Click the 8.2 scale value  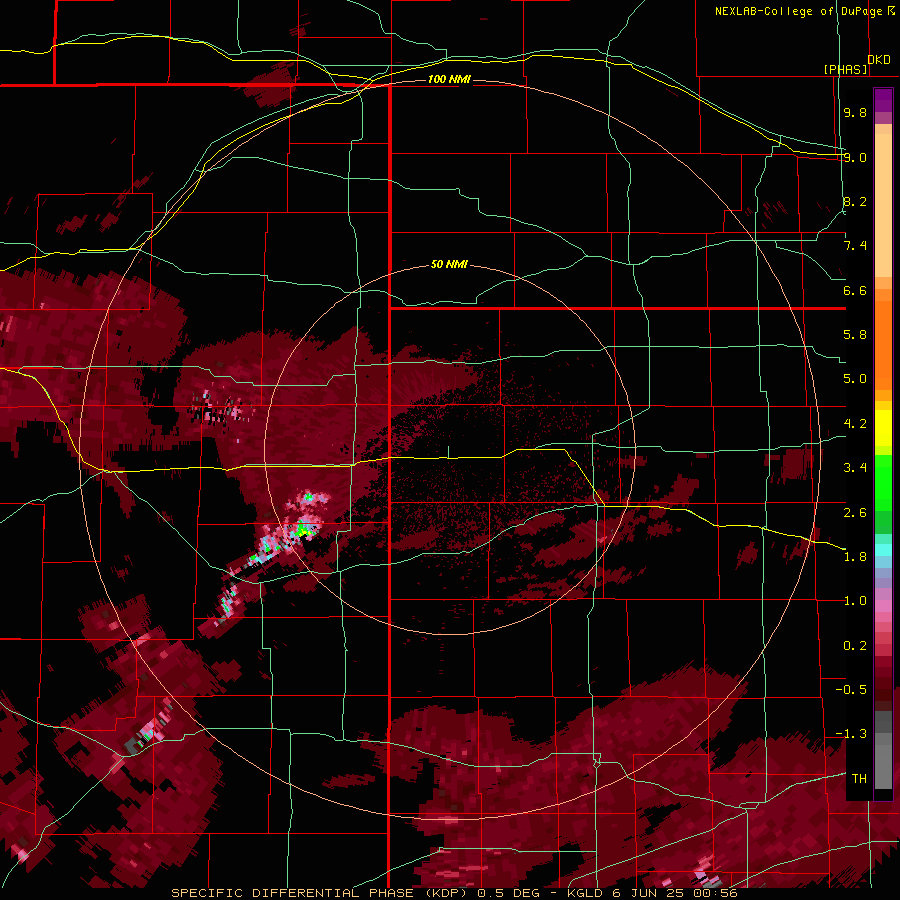pos(855,201)
